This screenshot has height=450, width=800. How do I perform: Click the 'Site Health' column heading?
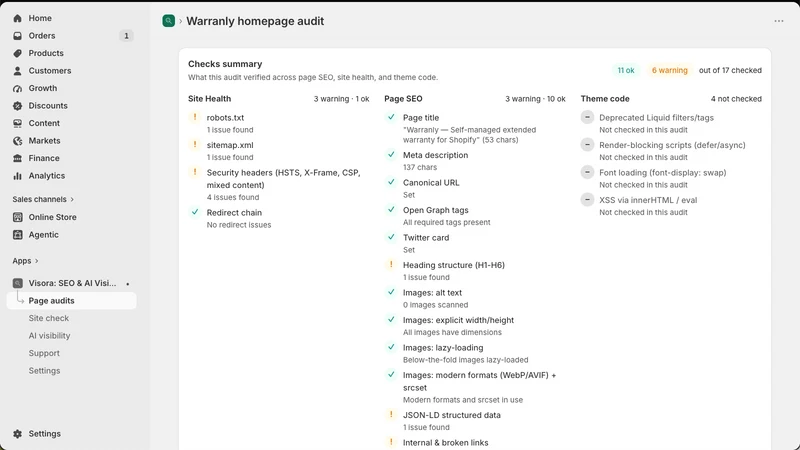(209, 99)
